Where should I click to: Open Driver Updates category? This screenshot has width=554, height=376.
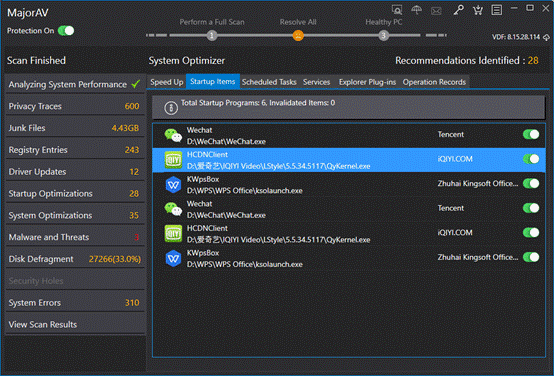click(x=75, y=172)
